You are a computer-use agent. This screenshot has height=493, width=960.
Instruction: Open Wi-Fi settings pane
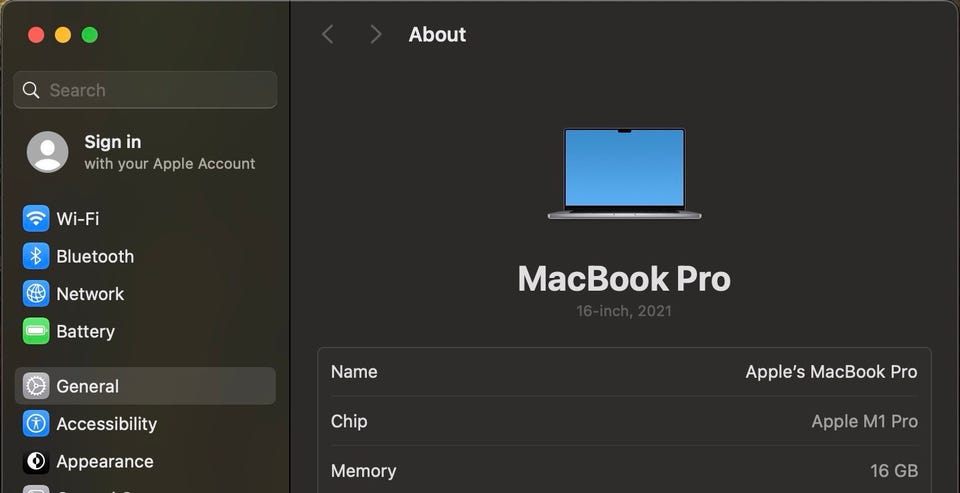pos(145,219)
